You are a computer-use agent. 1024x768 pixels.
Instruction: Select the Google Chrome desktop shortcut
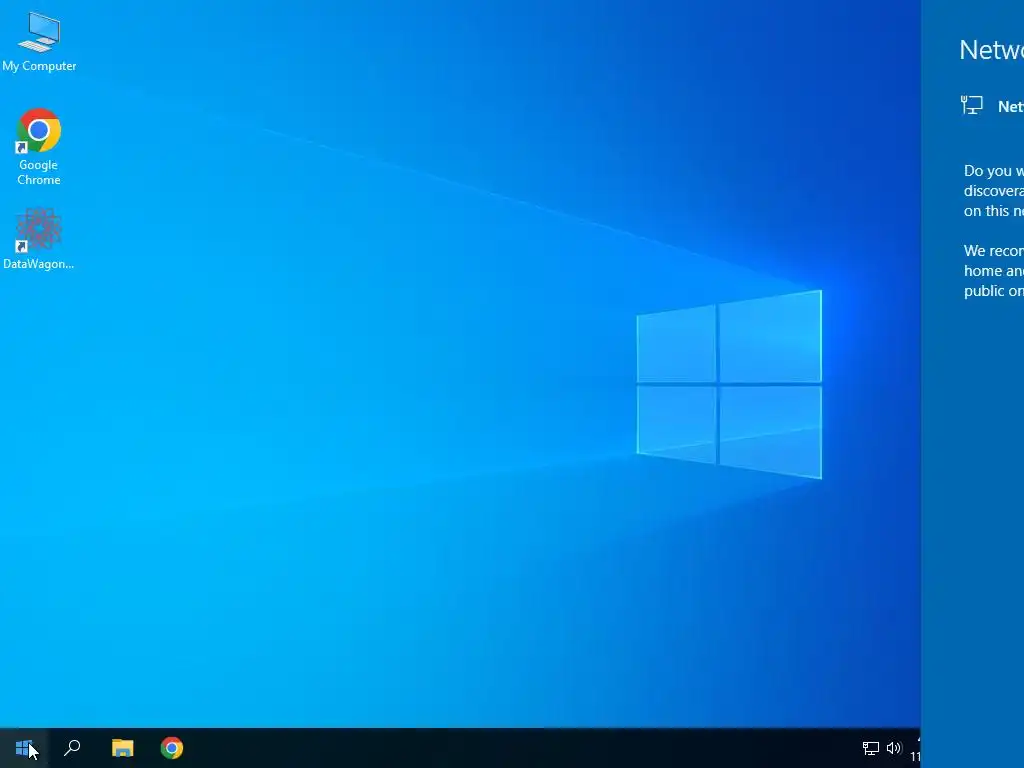(39, 146)
